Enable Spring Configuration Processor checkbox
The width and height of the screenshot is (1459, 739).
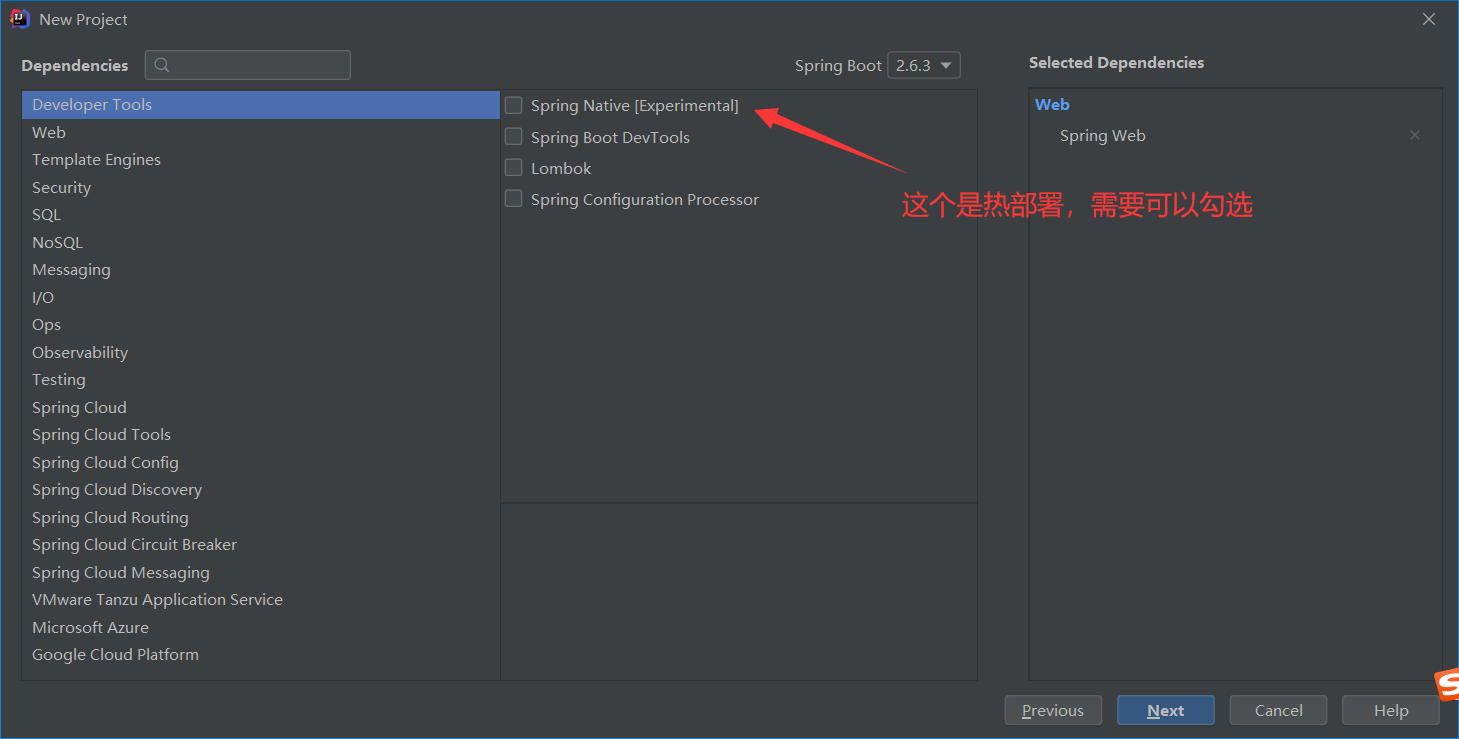coord(513,198)
